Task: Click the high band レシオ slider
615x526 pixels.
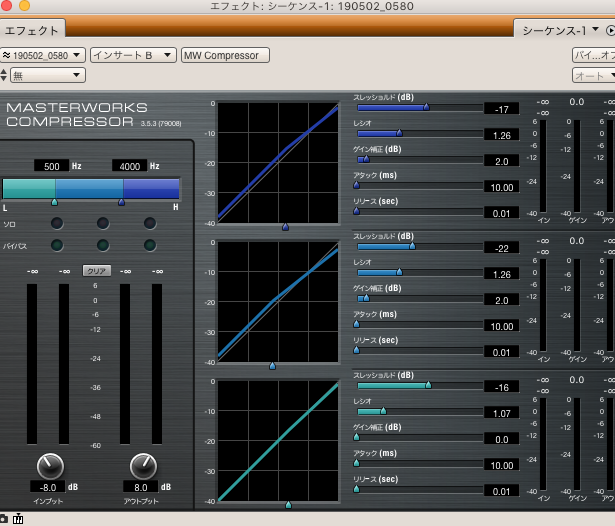Action: tap(420, 133)
